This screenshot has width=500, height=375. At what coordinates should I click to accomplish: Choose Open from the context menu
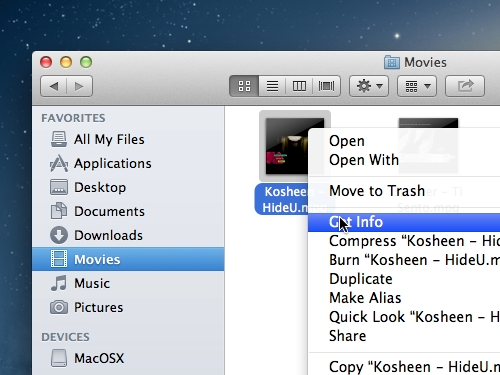(x=404, y=141)
